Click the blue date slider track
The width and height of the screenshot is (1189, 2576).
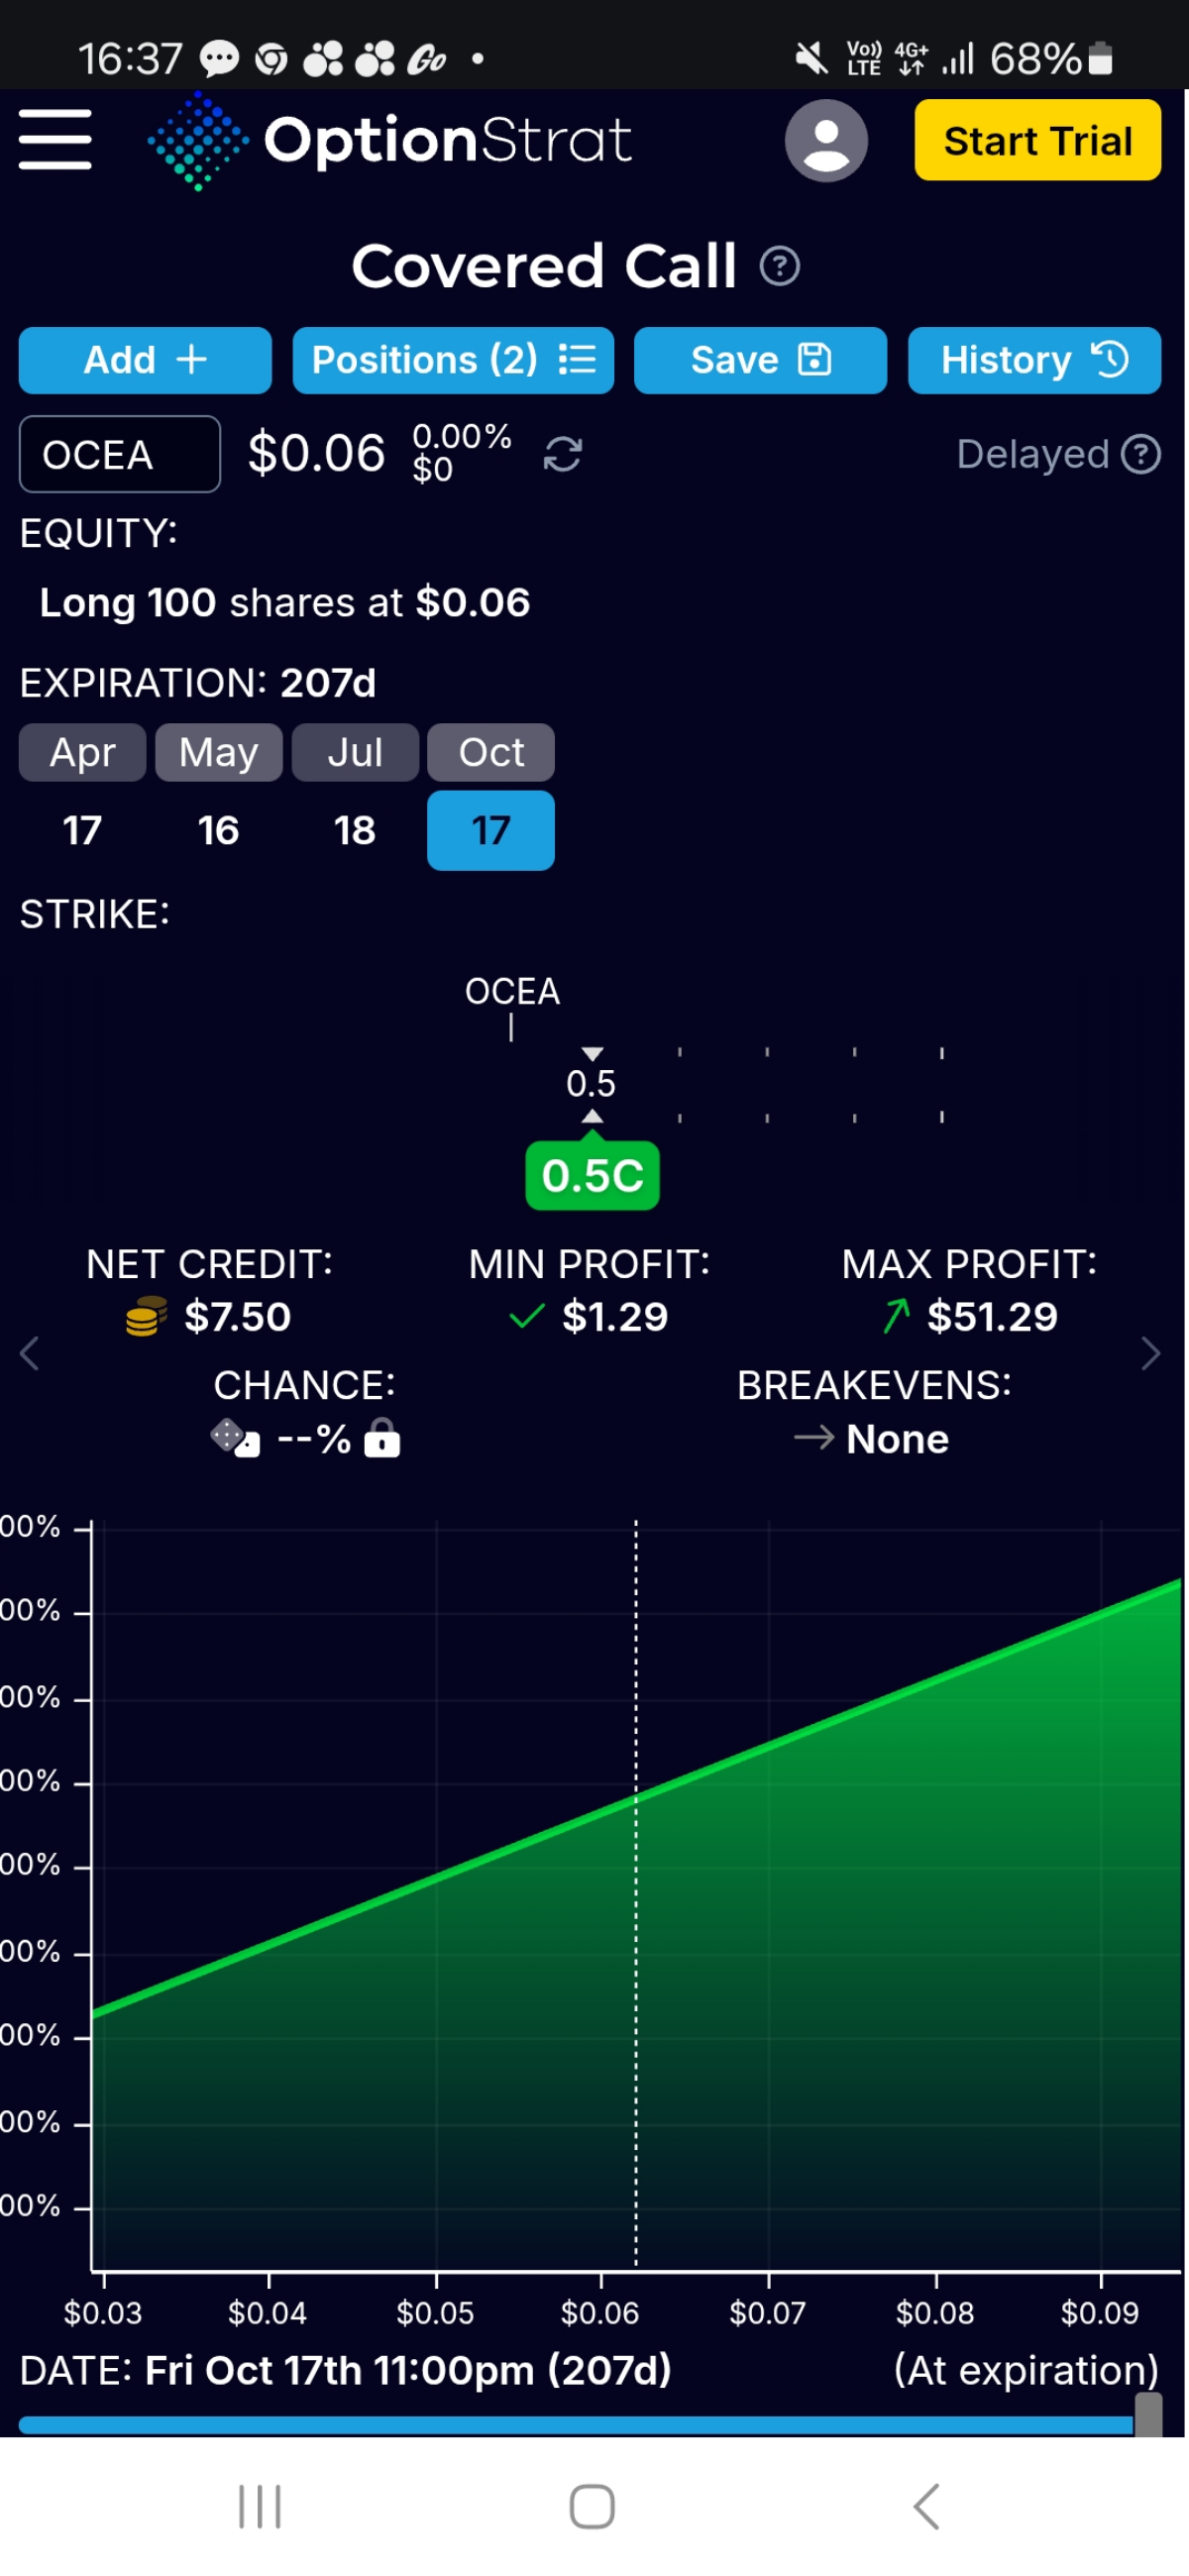coord(576,2424)
